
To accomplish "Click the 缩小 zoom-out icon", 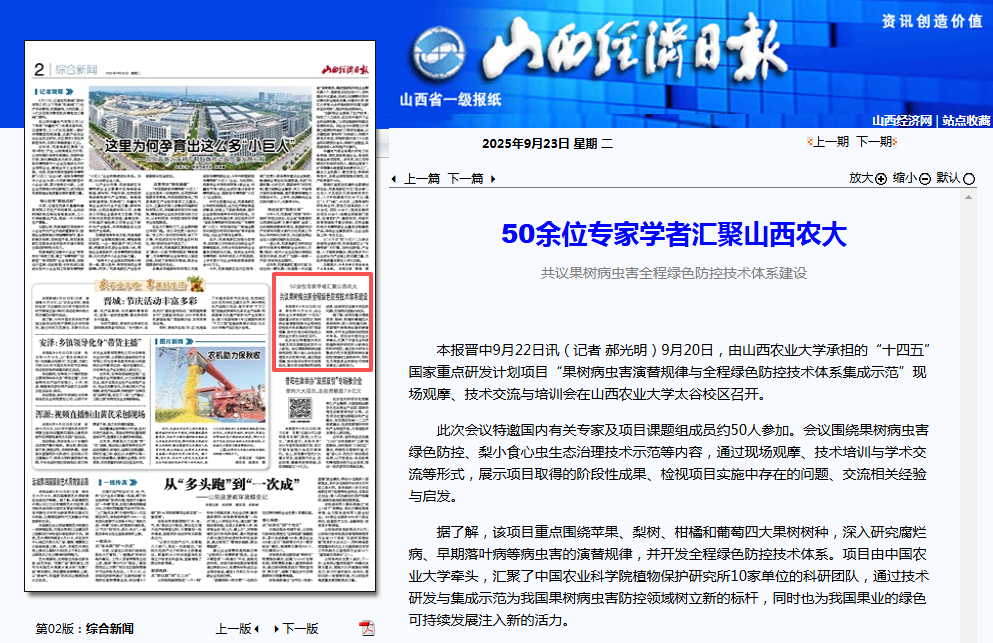I will point(925,179).
